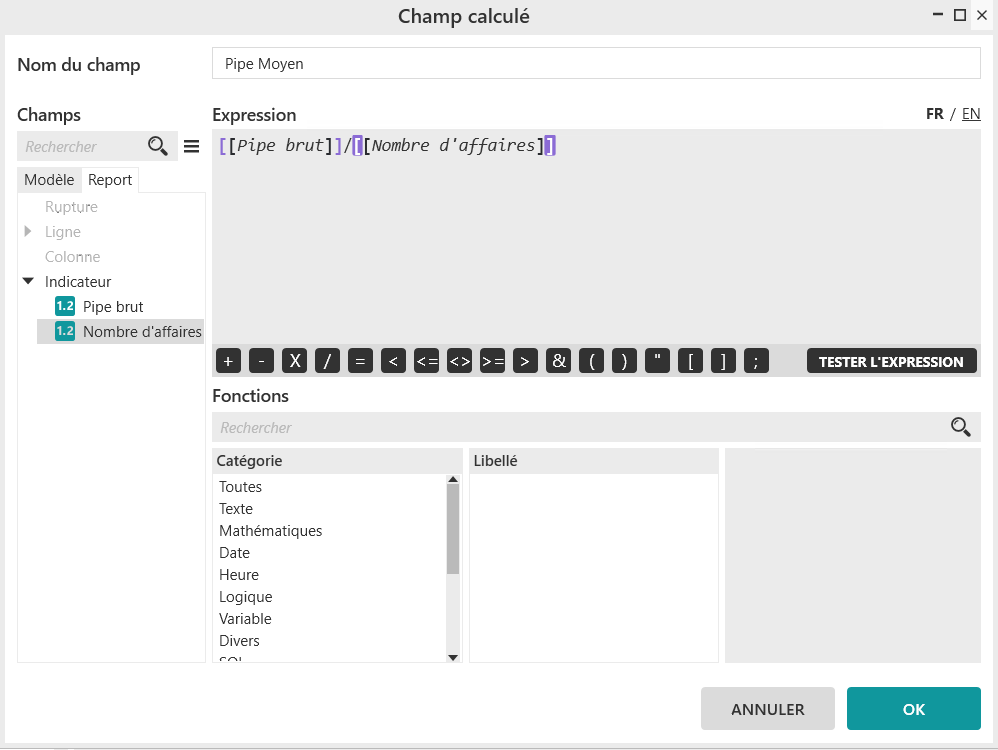Image resolution: width=998 pixels, height=750 pixels.
Task: Click the Champs search magnifier icon
Action: click(158, 147)
